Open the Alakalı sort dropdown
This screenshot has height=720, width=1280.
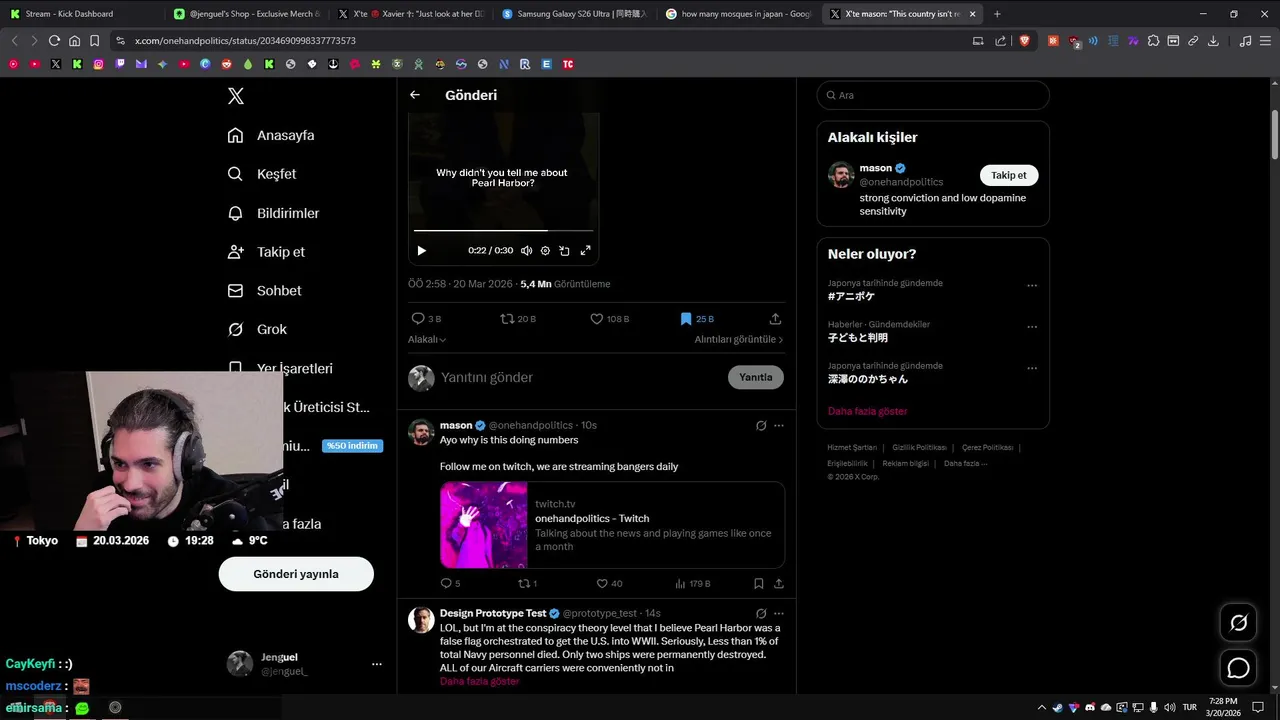[427, 339]
